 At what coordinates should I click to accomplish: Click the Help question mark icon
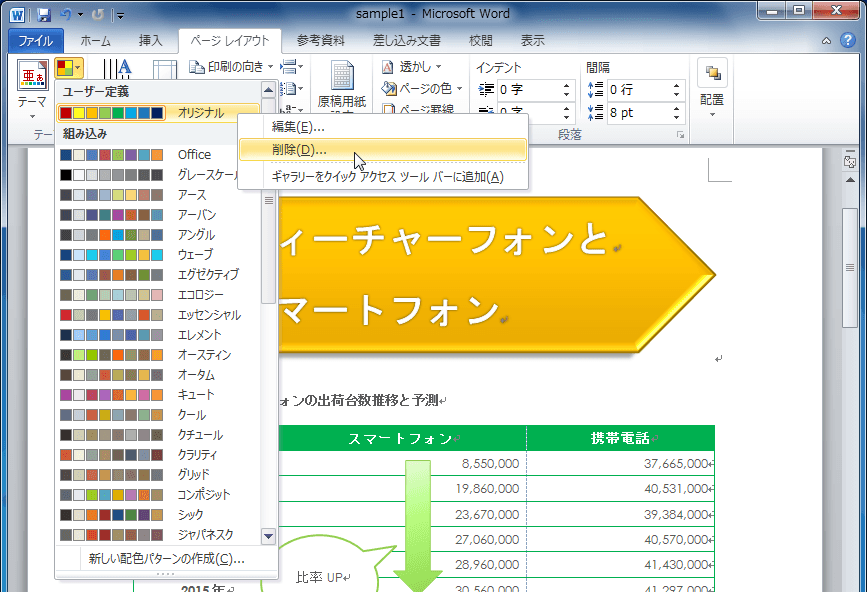848,40
